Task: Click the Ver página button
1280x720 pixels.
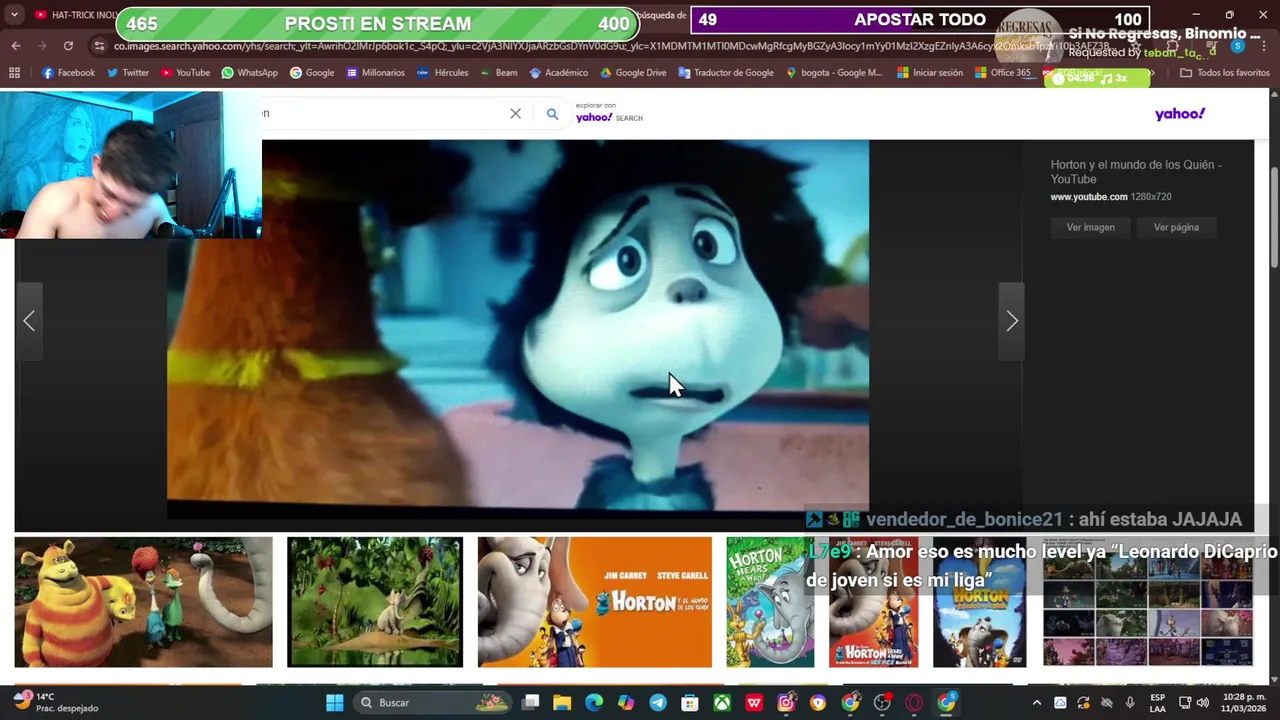Action: (x=1176, y=227)
